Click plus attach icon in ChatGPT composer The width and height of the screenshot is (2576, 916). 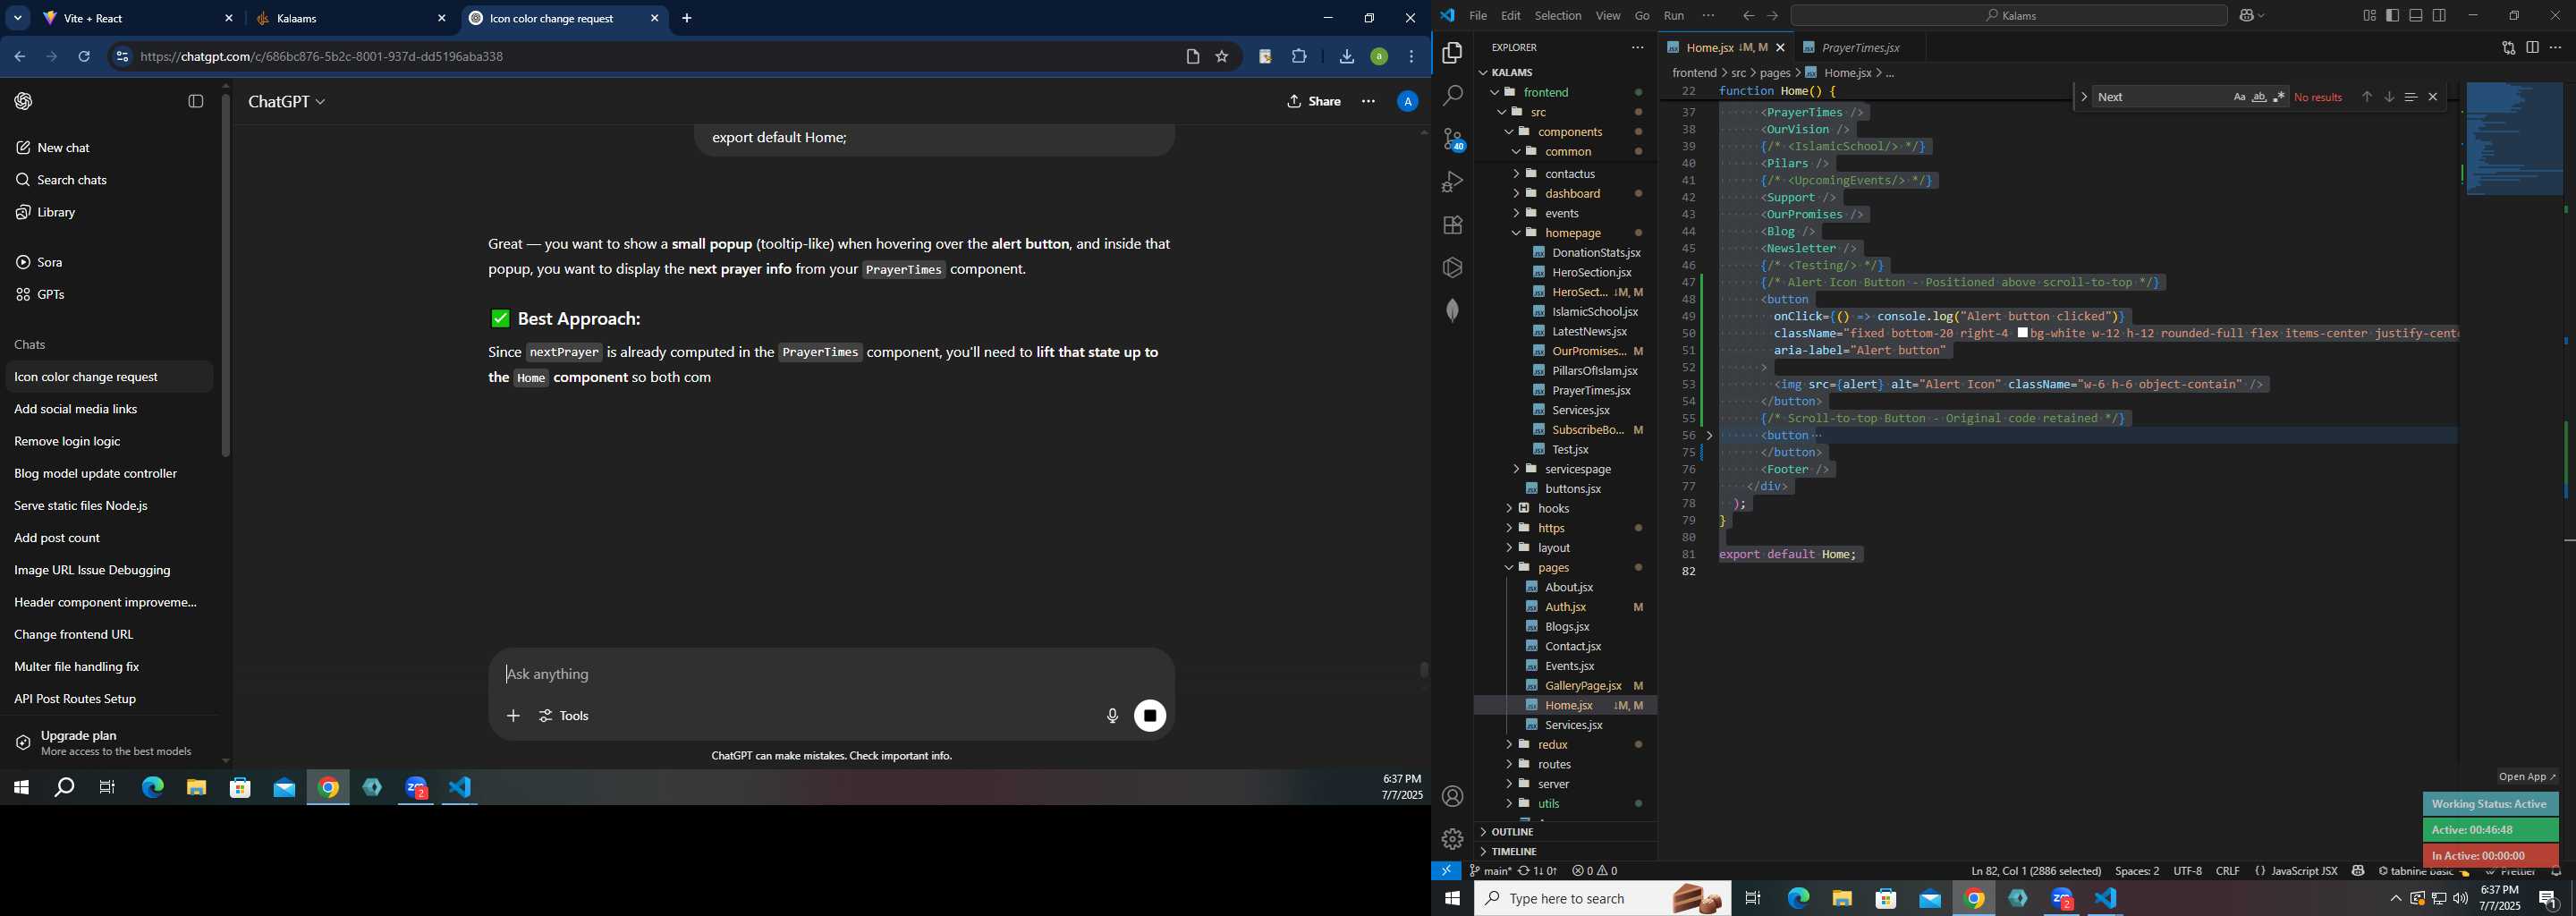point(513,716)
